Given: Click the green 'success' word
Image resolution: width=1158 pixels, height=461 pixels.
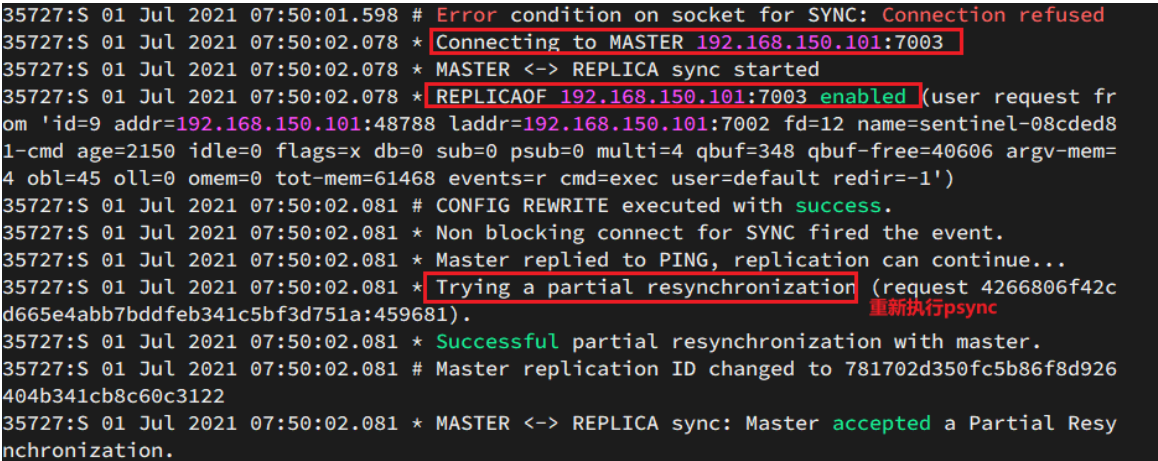Looking at the screenshot, I should (x=838, y=205).
